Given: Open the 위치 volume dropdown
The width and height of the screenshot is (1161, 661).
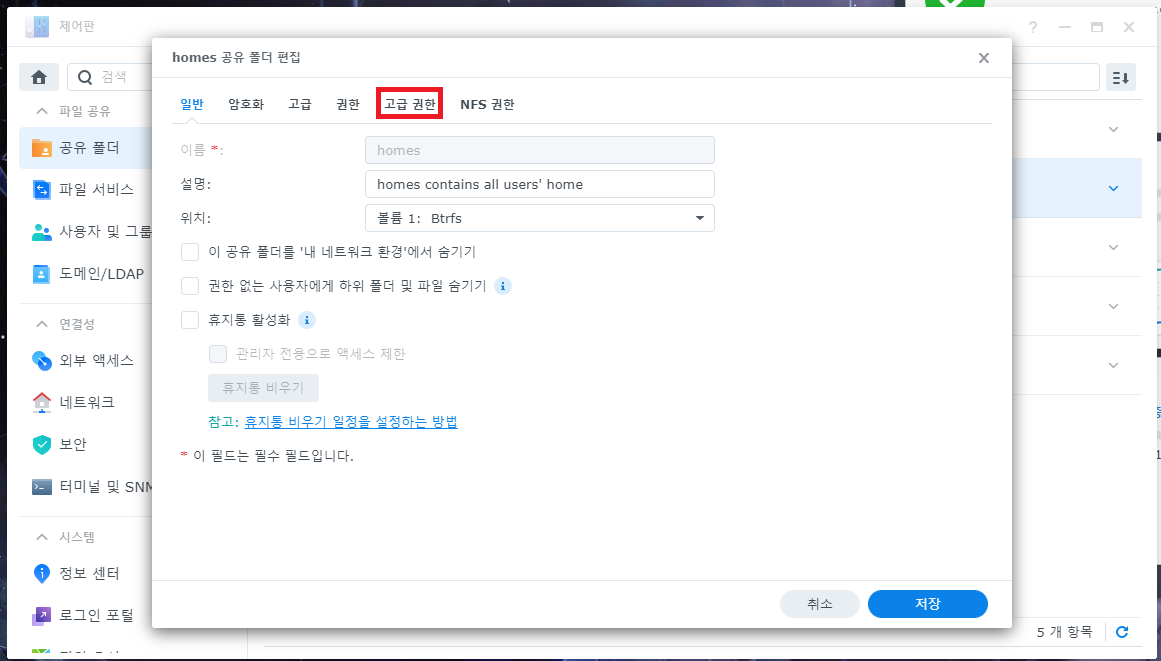Looking at the screenshot, I should 539,218.
